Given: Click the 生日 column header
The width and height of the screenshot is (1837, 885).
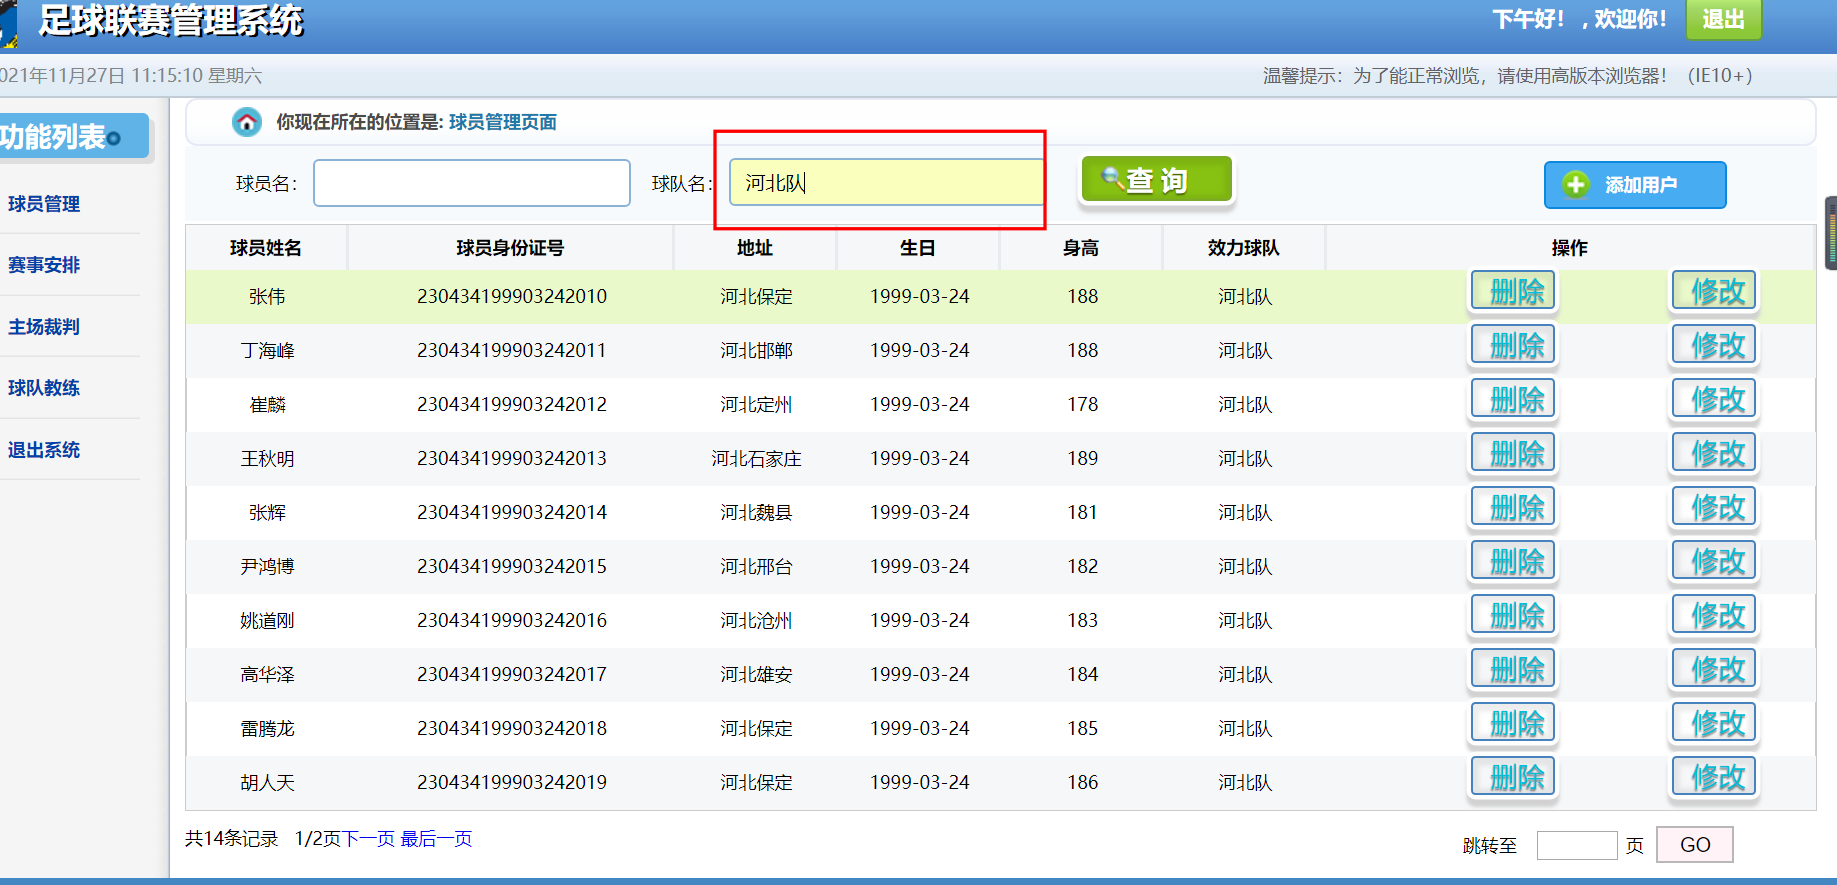Looking at the screenshot, I should [918, 248].
